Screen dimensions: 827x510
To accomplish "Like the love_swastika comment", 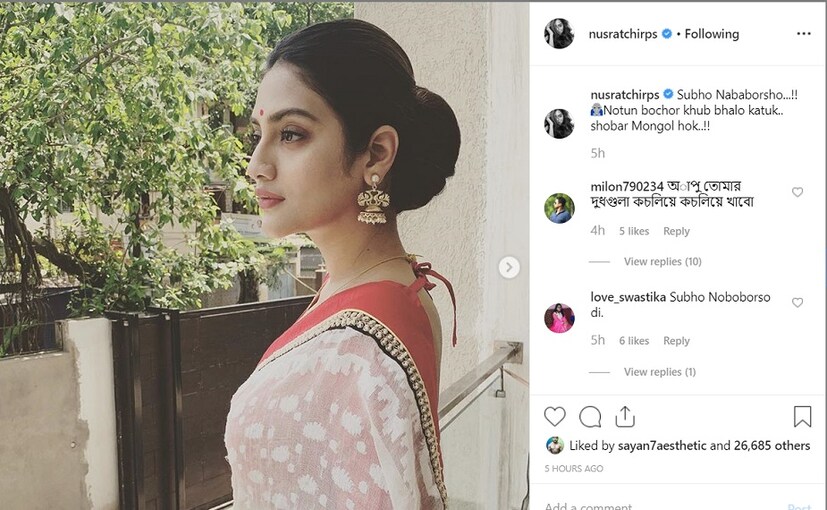I will (x=797, y=302).
